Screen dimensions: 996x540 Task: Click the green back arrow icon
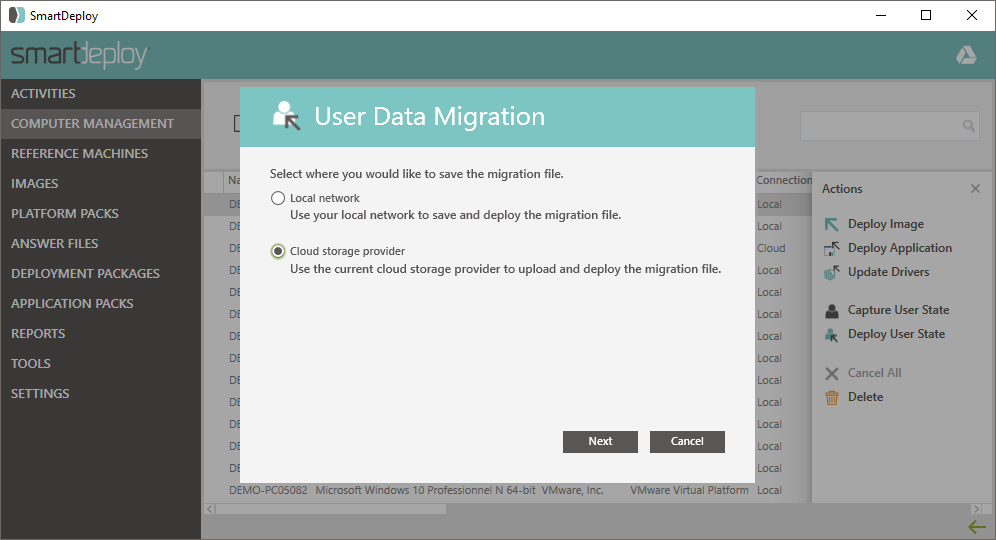coord(976,527)
